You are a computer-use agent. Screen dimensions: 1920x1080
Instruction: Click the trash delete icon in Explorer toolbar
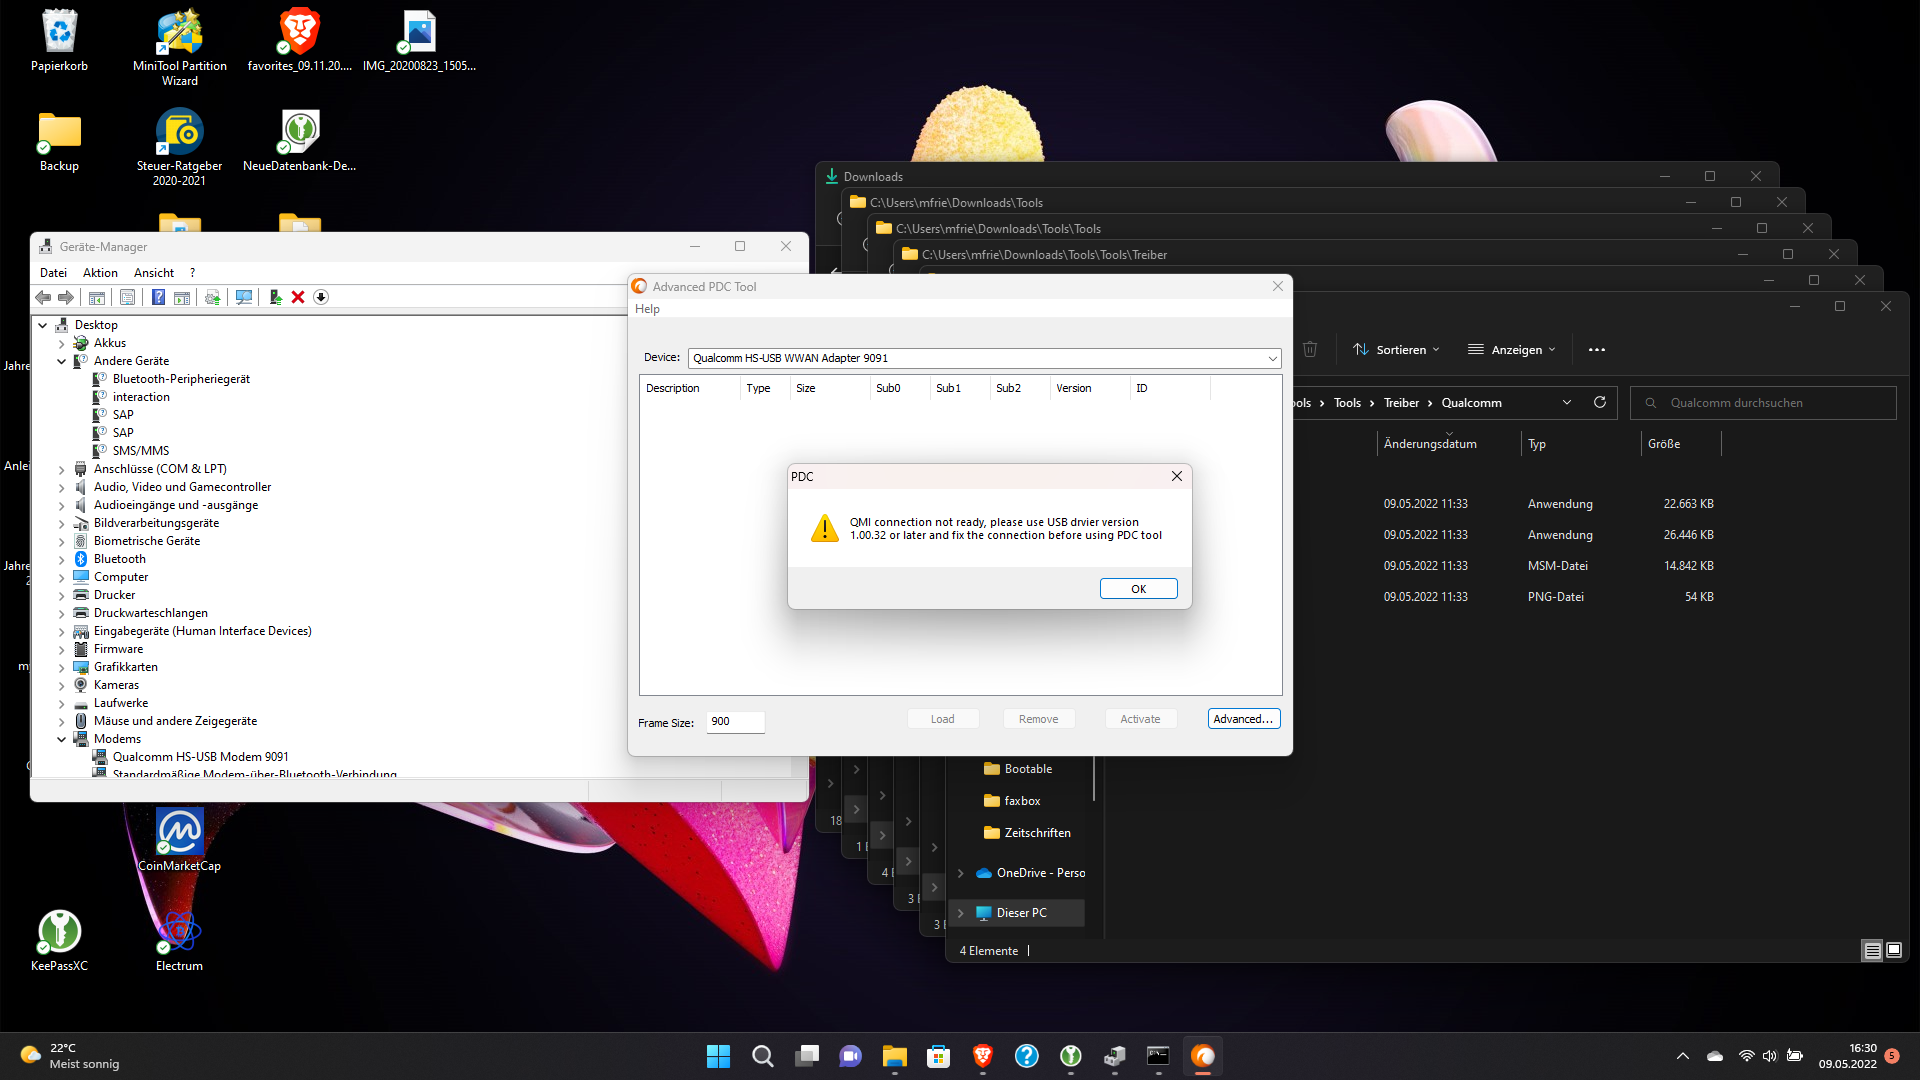coord(1310,350)
